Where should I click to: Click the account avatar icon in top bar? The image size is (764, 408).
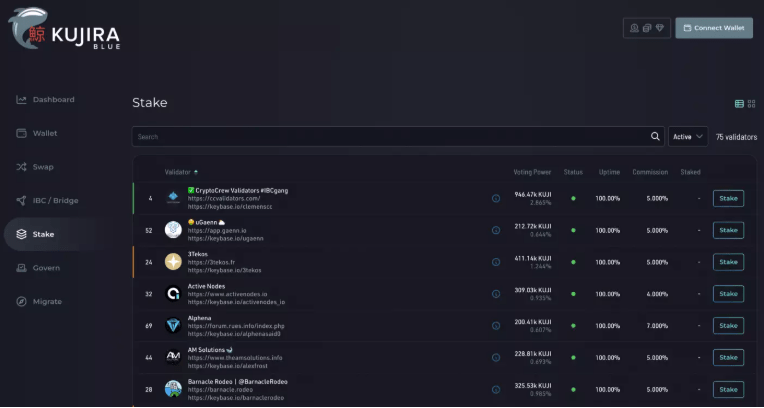coord(634,28)
